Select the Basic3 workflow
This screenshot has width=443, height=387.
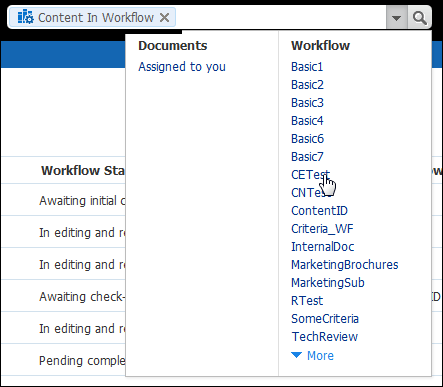(x=307, y=103)
